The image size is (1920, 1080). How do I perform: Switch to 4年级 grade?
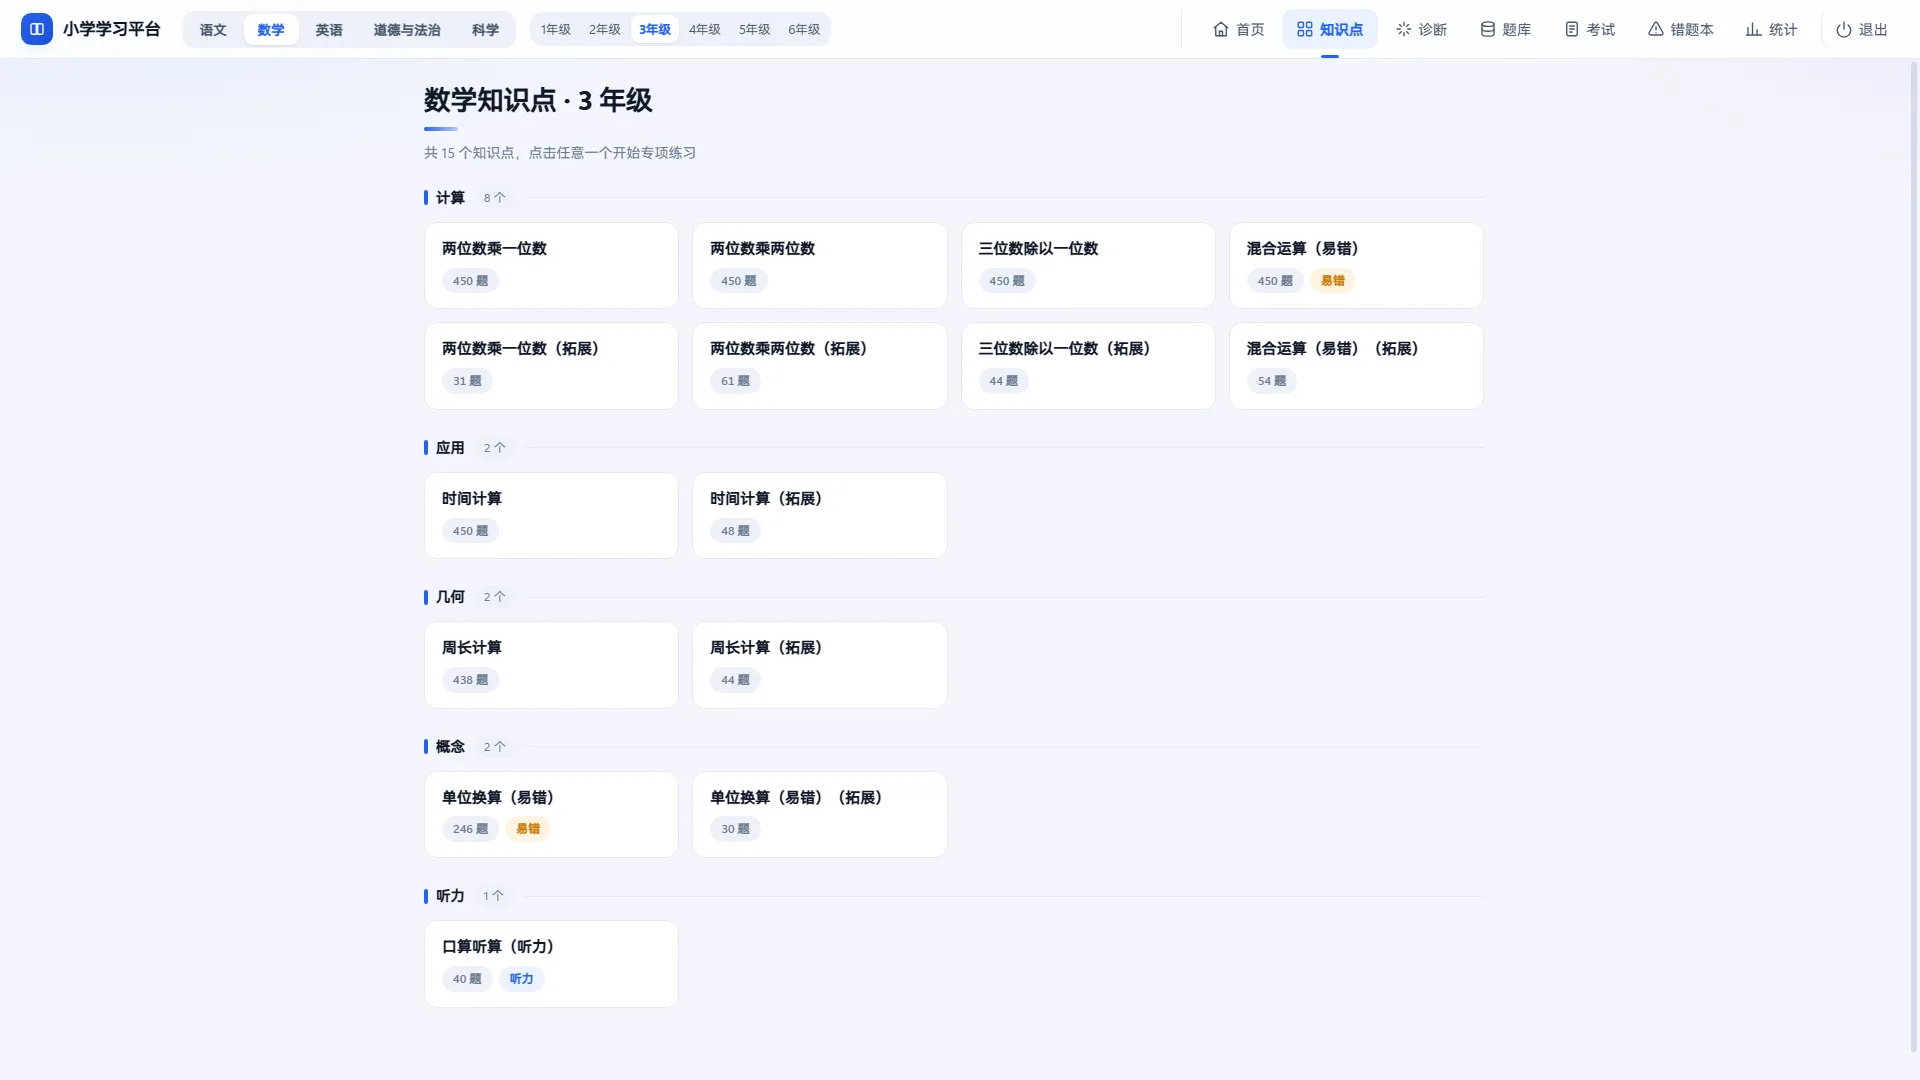[705, 29]
